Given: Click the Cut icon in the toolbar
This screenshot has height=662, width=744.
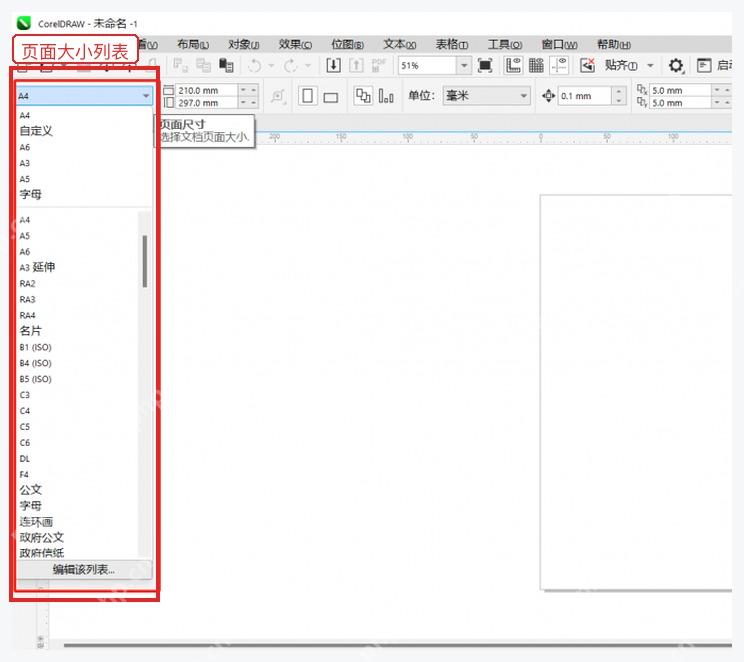Looking at the screenshot, I should click(x=180, y=65).
